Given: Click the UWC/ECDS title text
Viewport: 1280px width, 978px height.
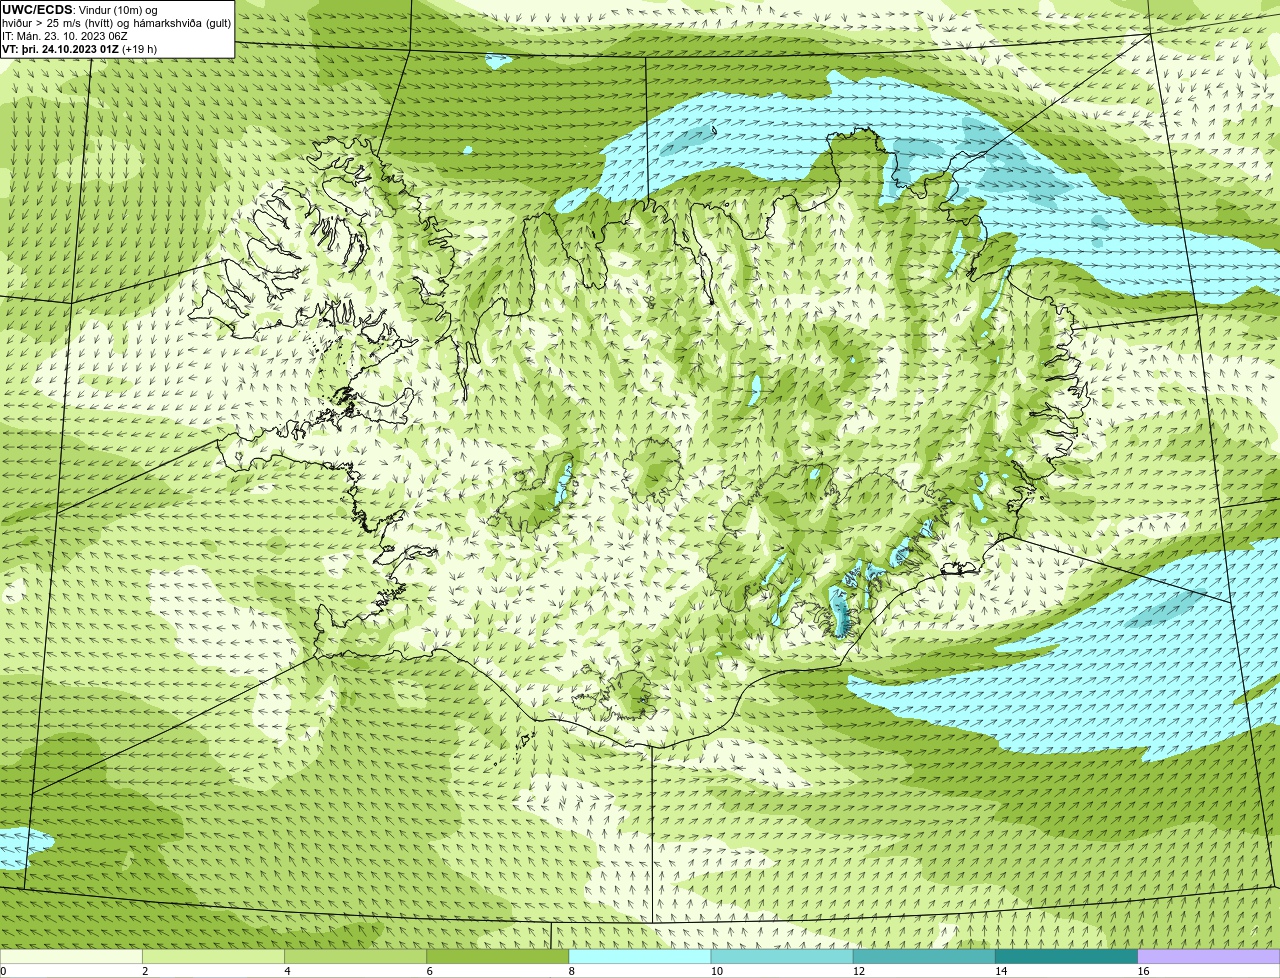Looking at the screenshot, I should [x=37, y=10].
